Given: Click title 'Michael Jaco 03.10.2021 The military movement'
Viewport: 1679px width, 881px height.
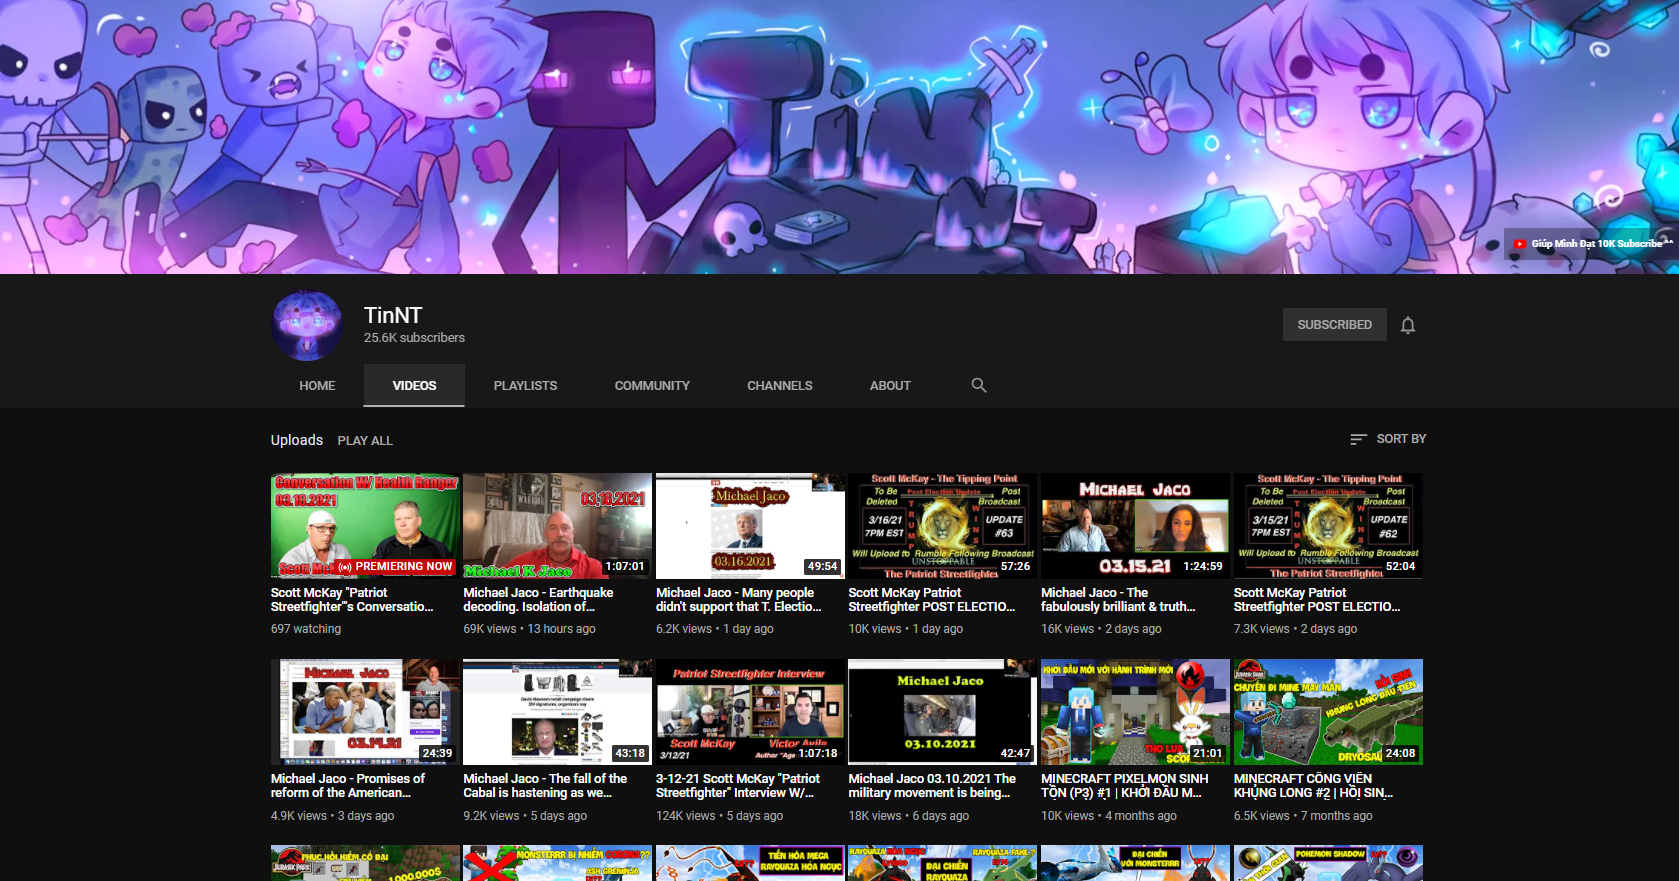Looking at the screenshot, I should tap(932, 786).
